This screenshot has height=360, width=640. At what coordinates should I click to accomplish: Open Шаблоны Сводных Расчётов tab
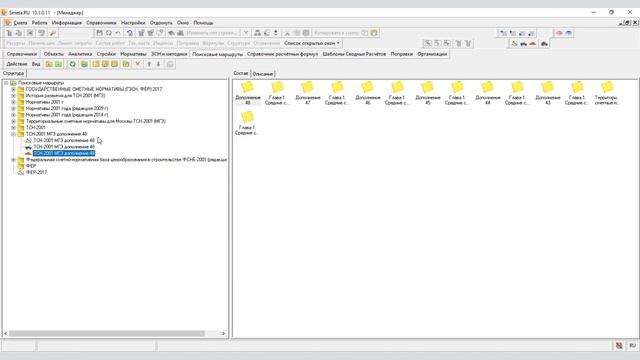point(354,54)
